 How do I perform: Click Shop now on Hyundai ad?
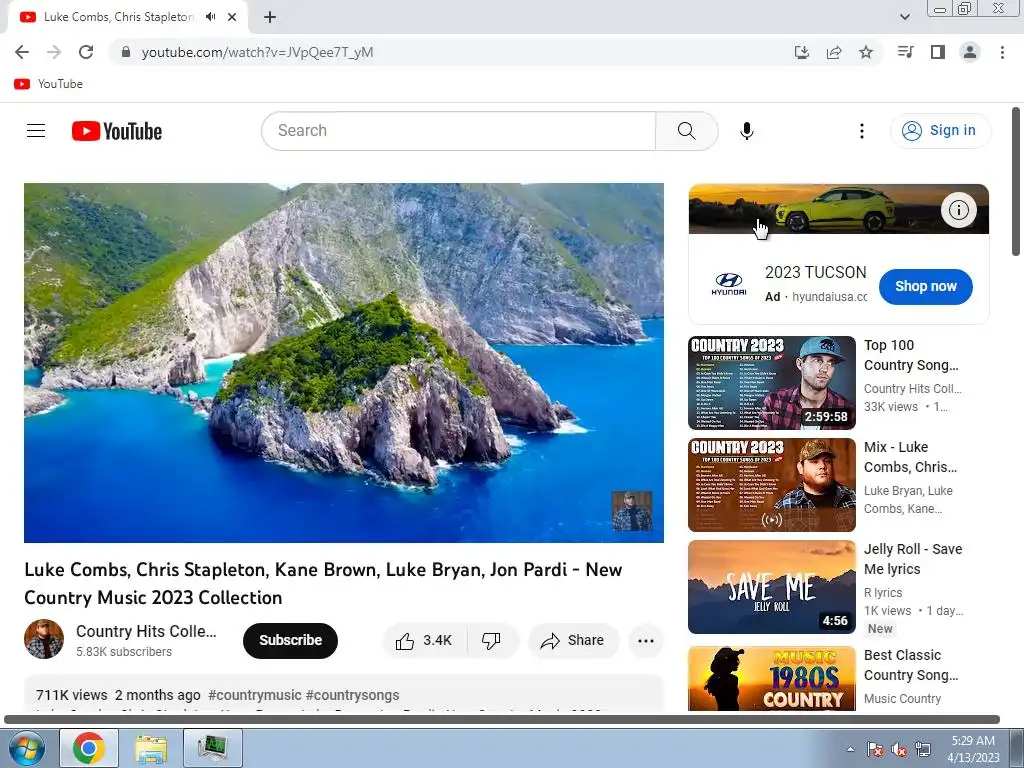pyautogui.click(x=925, y=286)
